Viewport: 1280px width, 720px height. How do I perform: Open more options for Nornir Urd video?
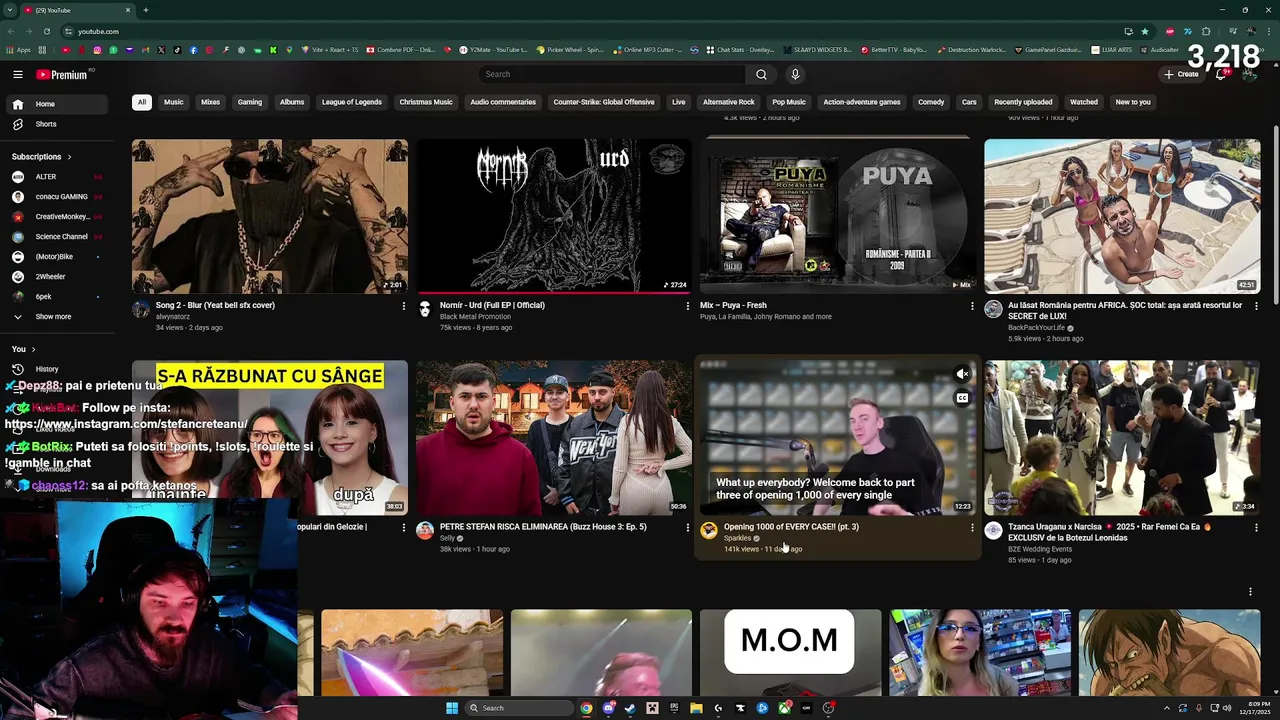tap(687, 306)
